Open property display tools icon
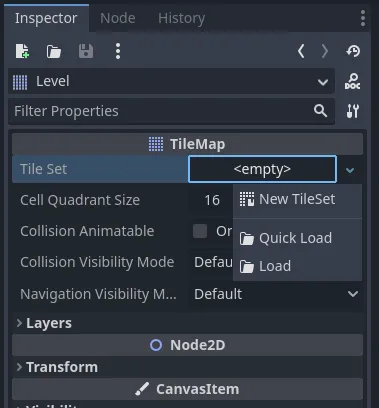Image resolution: width=379 pixels, height=408 pixels. pyautogui.click(x=352, y=111)
